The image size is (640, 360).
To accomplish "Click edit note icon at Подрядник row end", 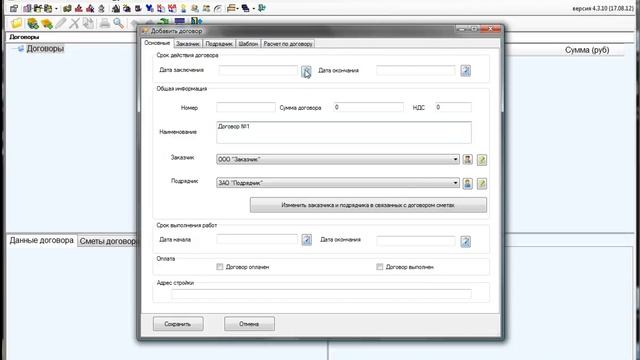I will tap(482, 183).
